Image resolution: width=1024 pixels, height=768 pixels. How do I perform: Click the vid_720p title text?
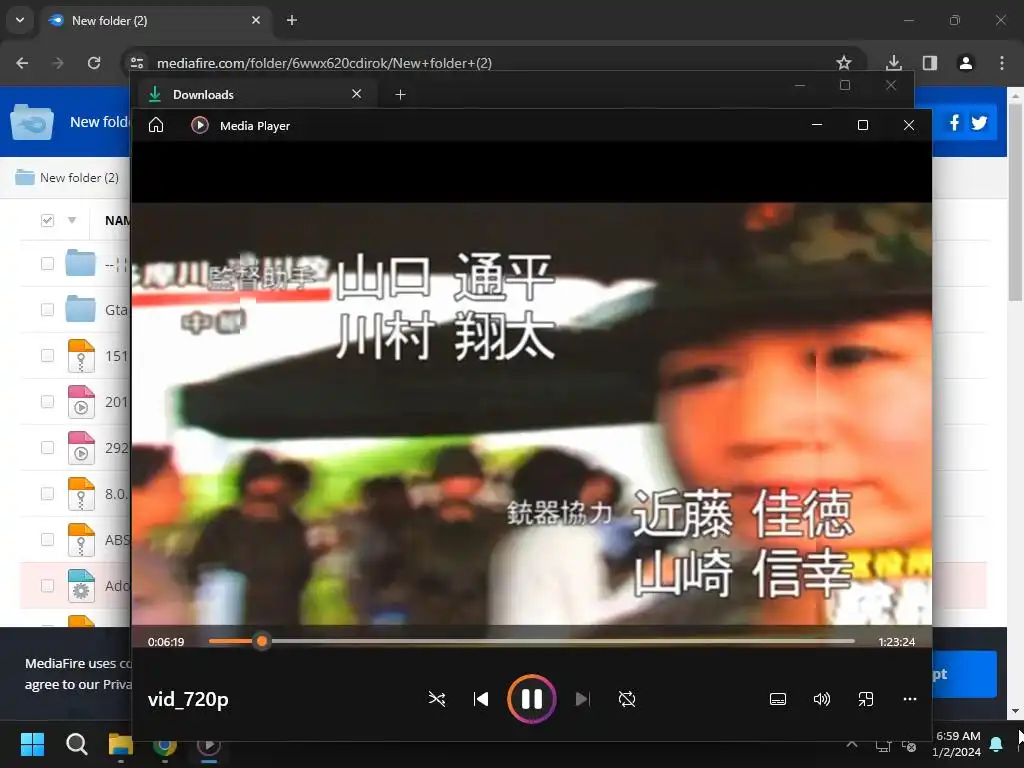pyautogui.click(x=188, y=699)
